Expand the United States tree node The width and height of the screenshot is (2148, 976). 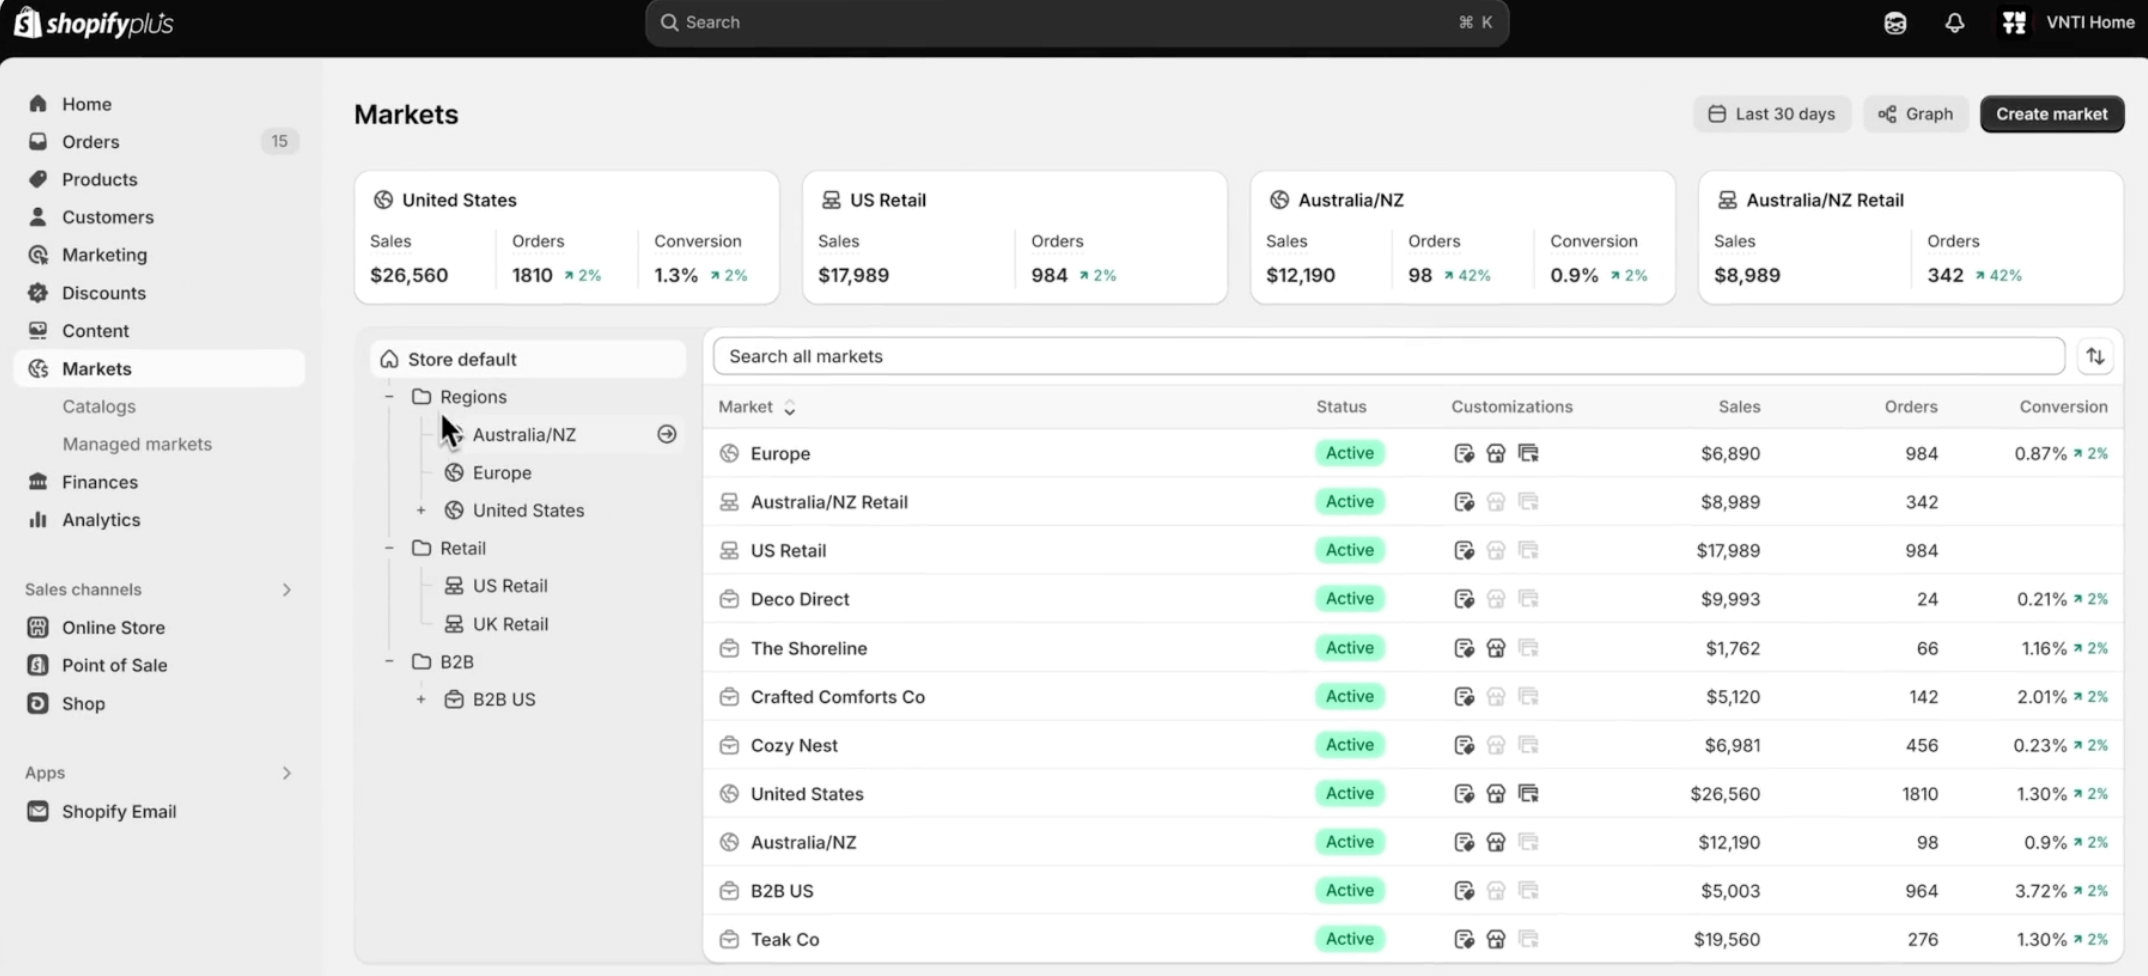(421, 510)
